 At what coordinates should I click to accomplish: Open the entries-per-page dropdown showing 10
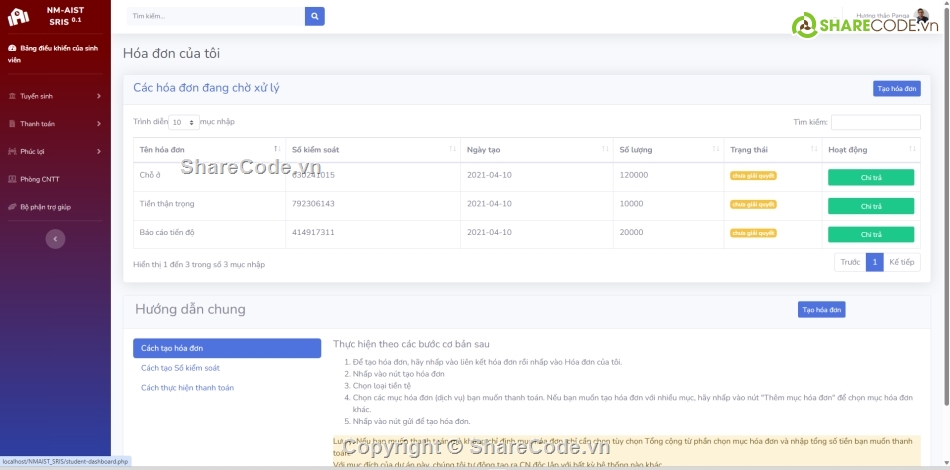click(184, 122)
